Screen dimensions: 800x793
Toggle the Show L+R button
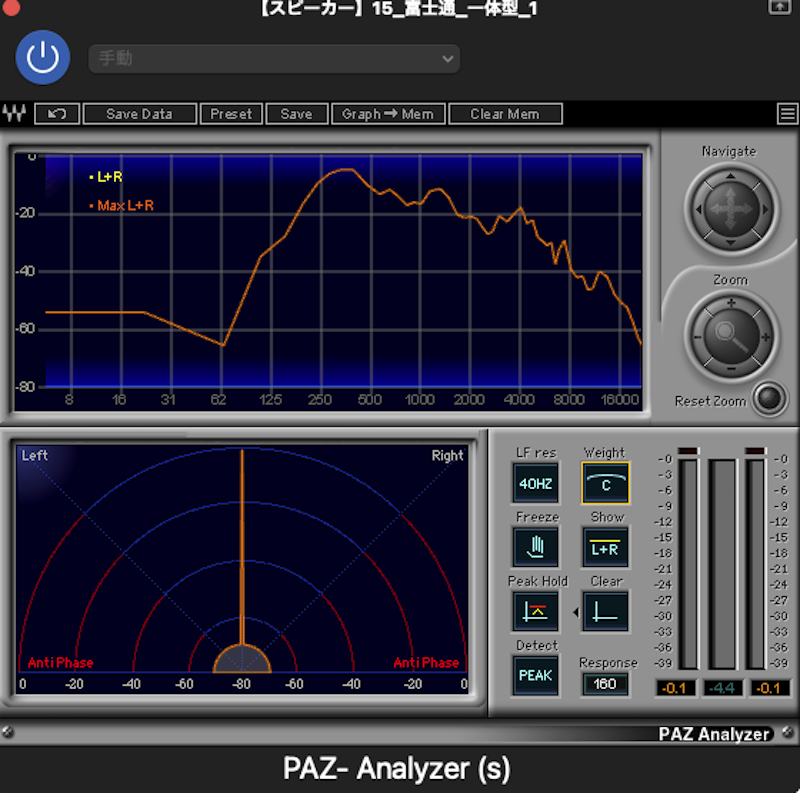(x=605, y=548)
